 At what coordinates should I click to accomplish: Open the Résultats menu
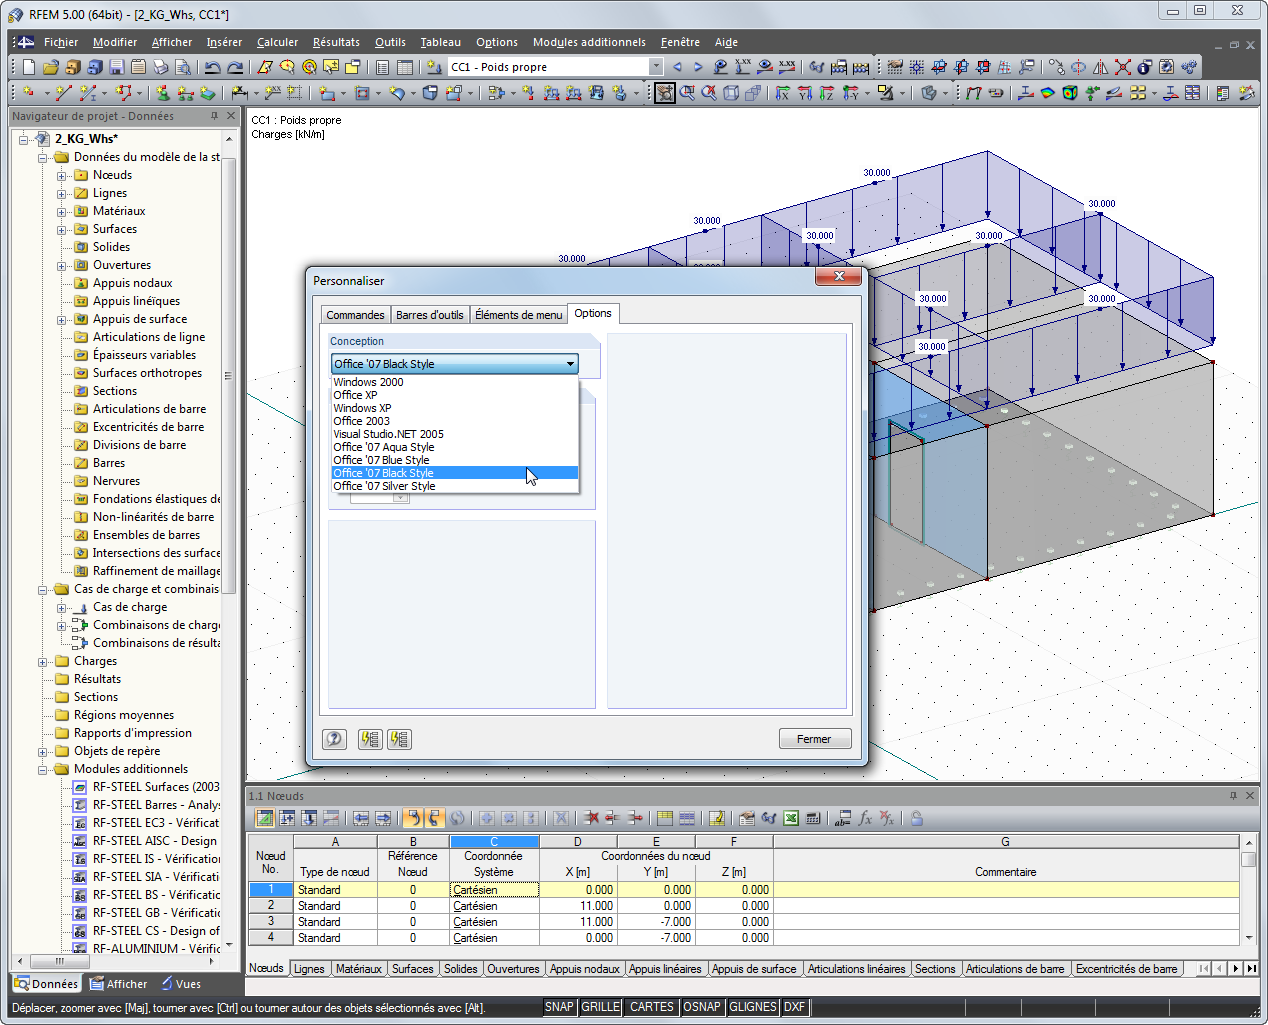(335, 42)
